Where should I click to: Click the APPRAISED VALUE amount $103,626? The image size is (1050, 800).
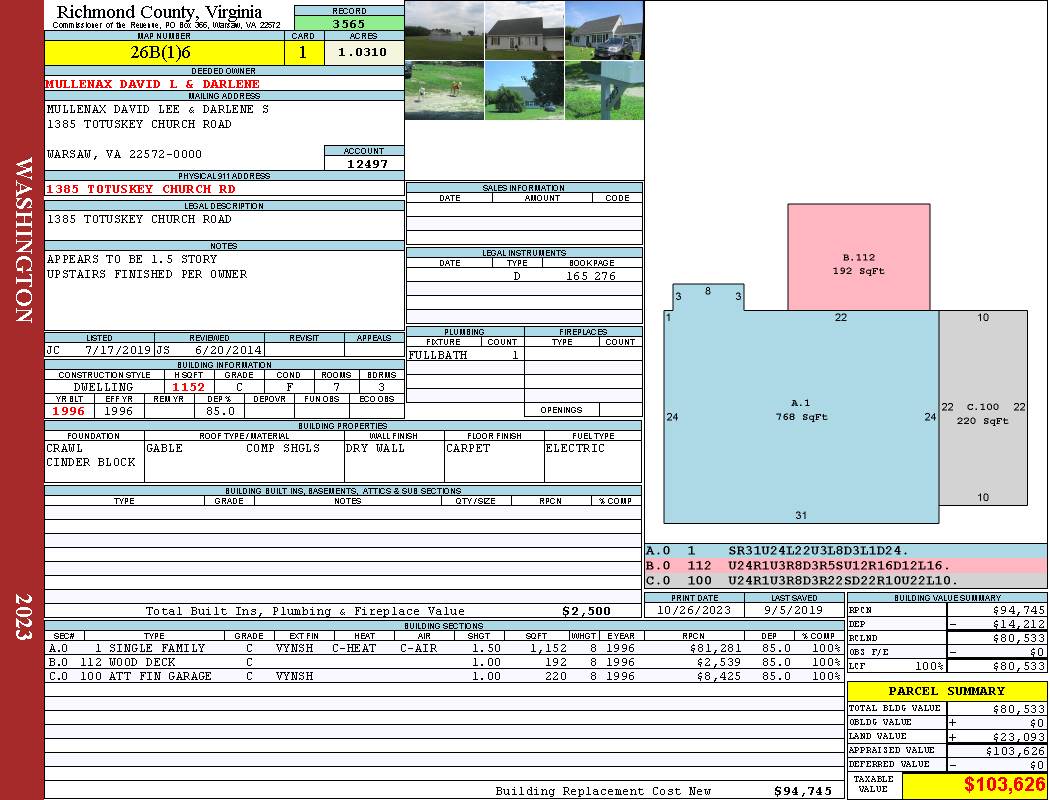click(x=1015, y=751)
